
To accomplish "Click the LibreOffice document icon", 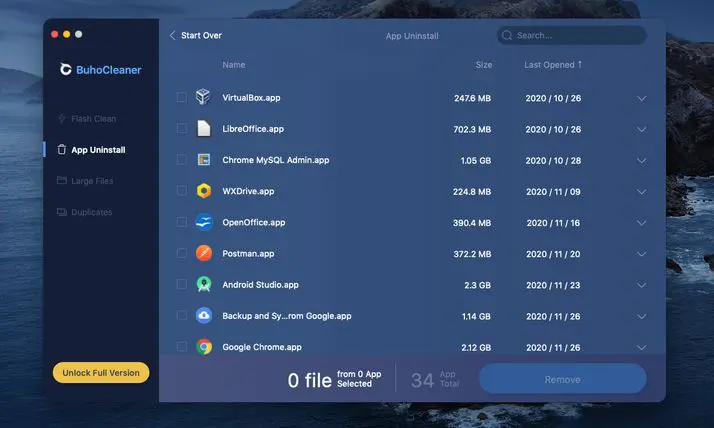I will tap(204, 128).
